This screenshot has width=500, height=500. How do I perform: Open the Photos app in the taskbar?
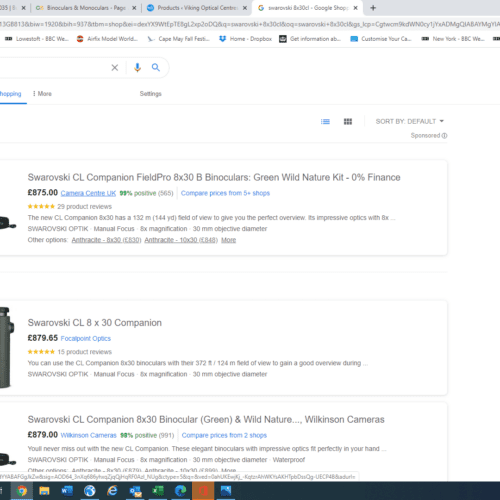tap(226, 491)
